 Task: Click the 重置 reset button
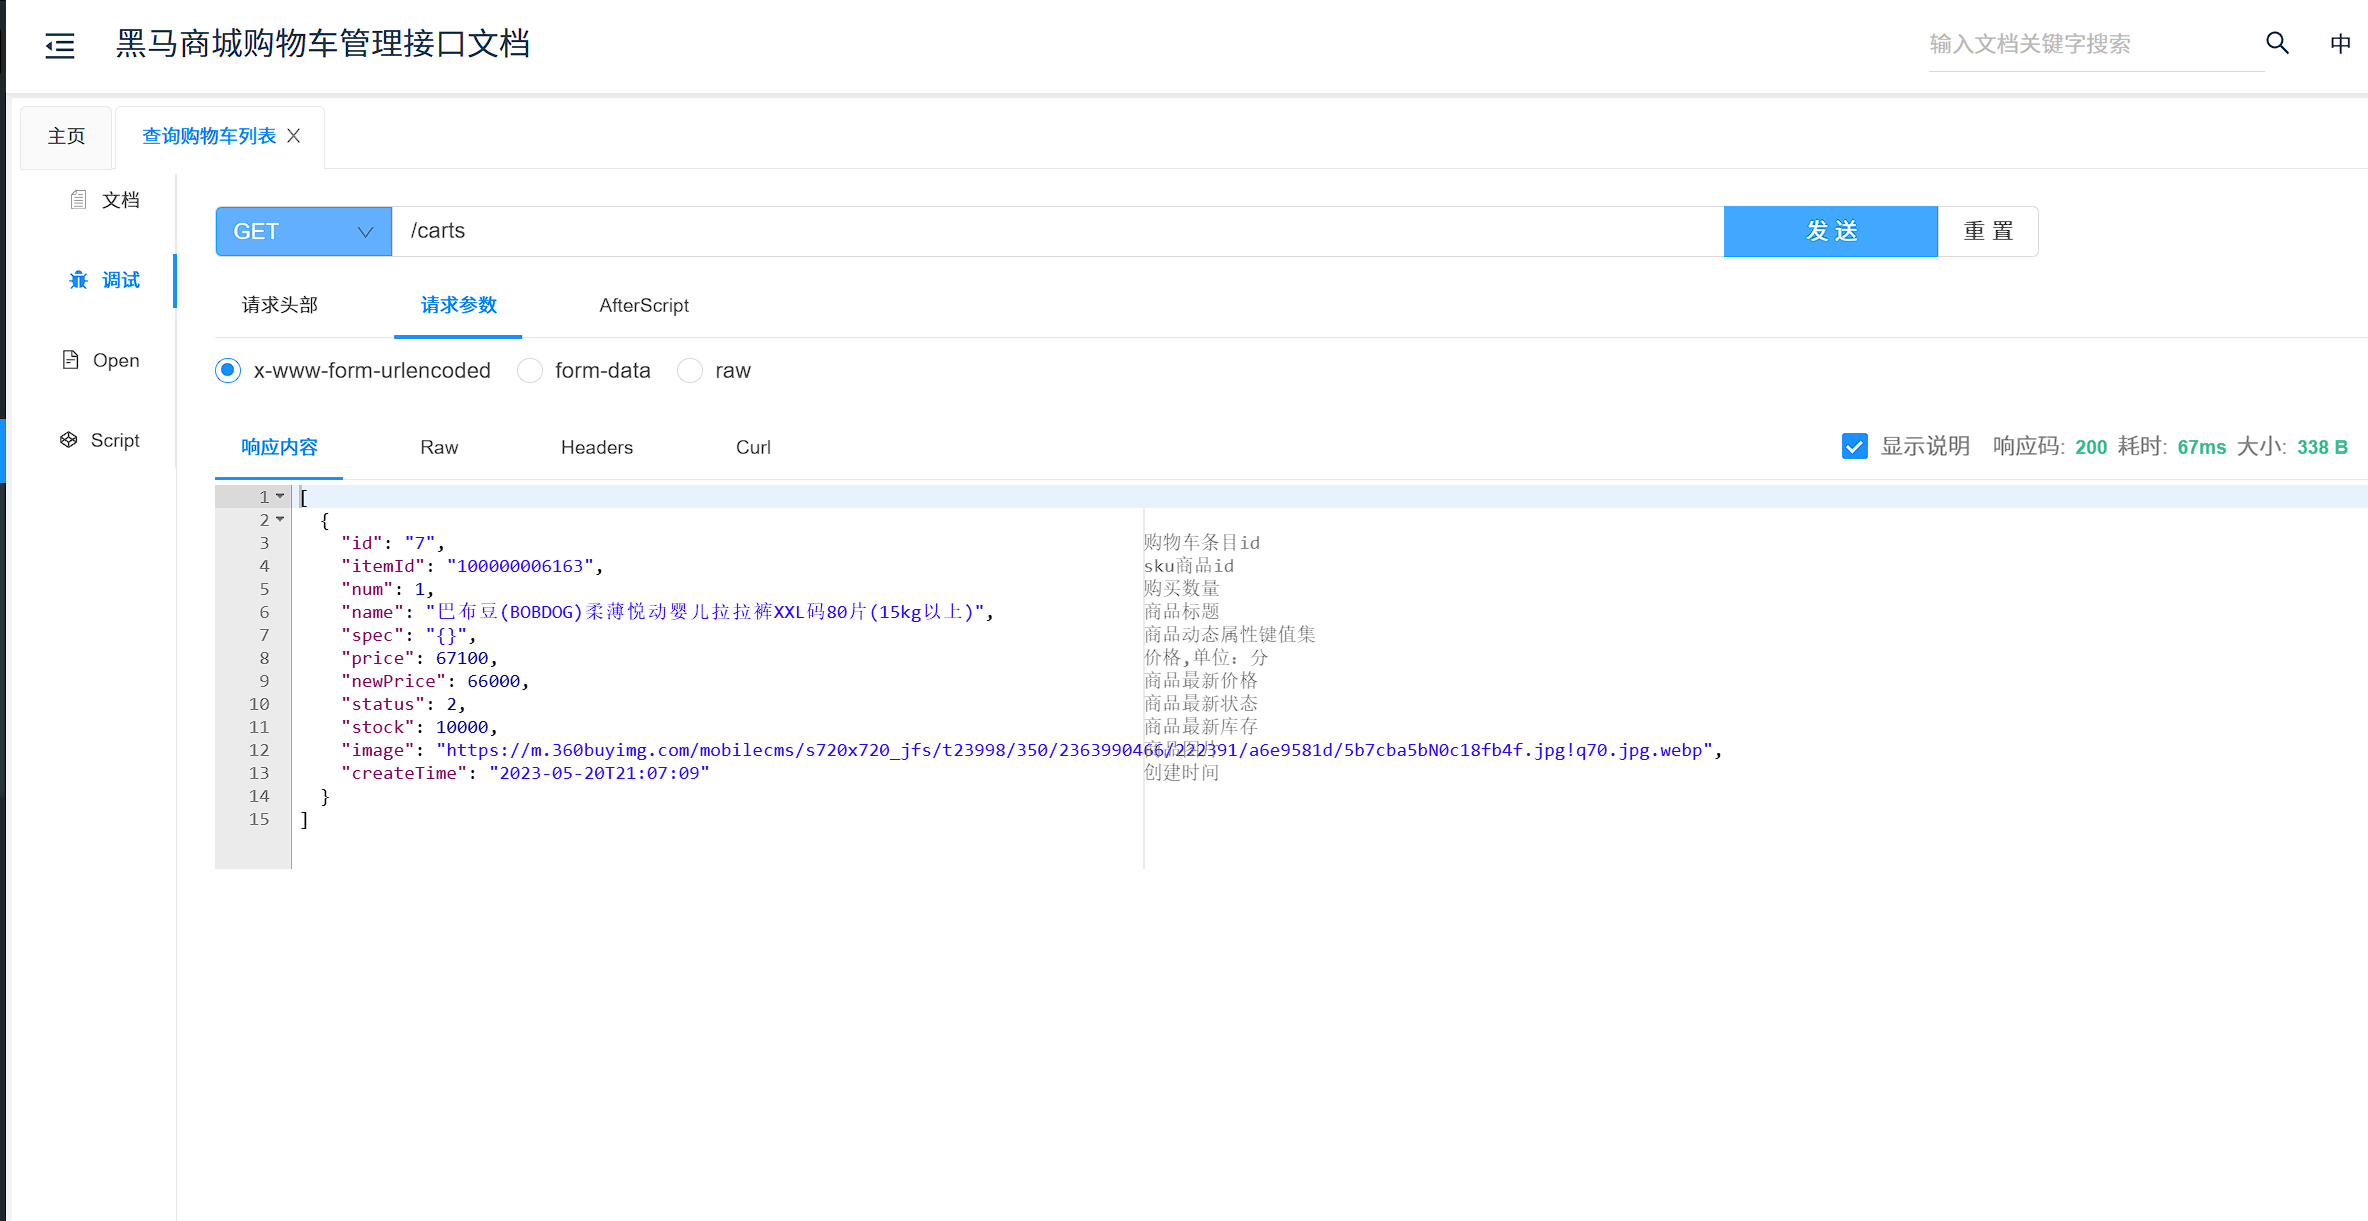coord(1987,232)
